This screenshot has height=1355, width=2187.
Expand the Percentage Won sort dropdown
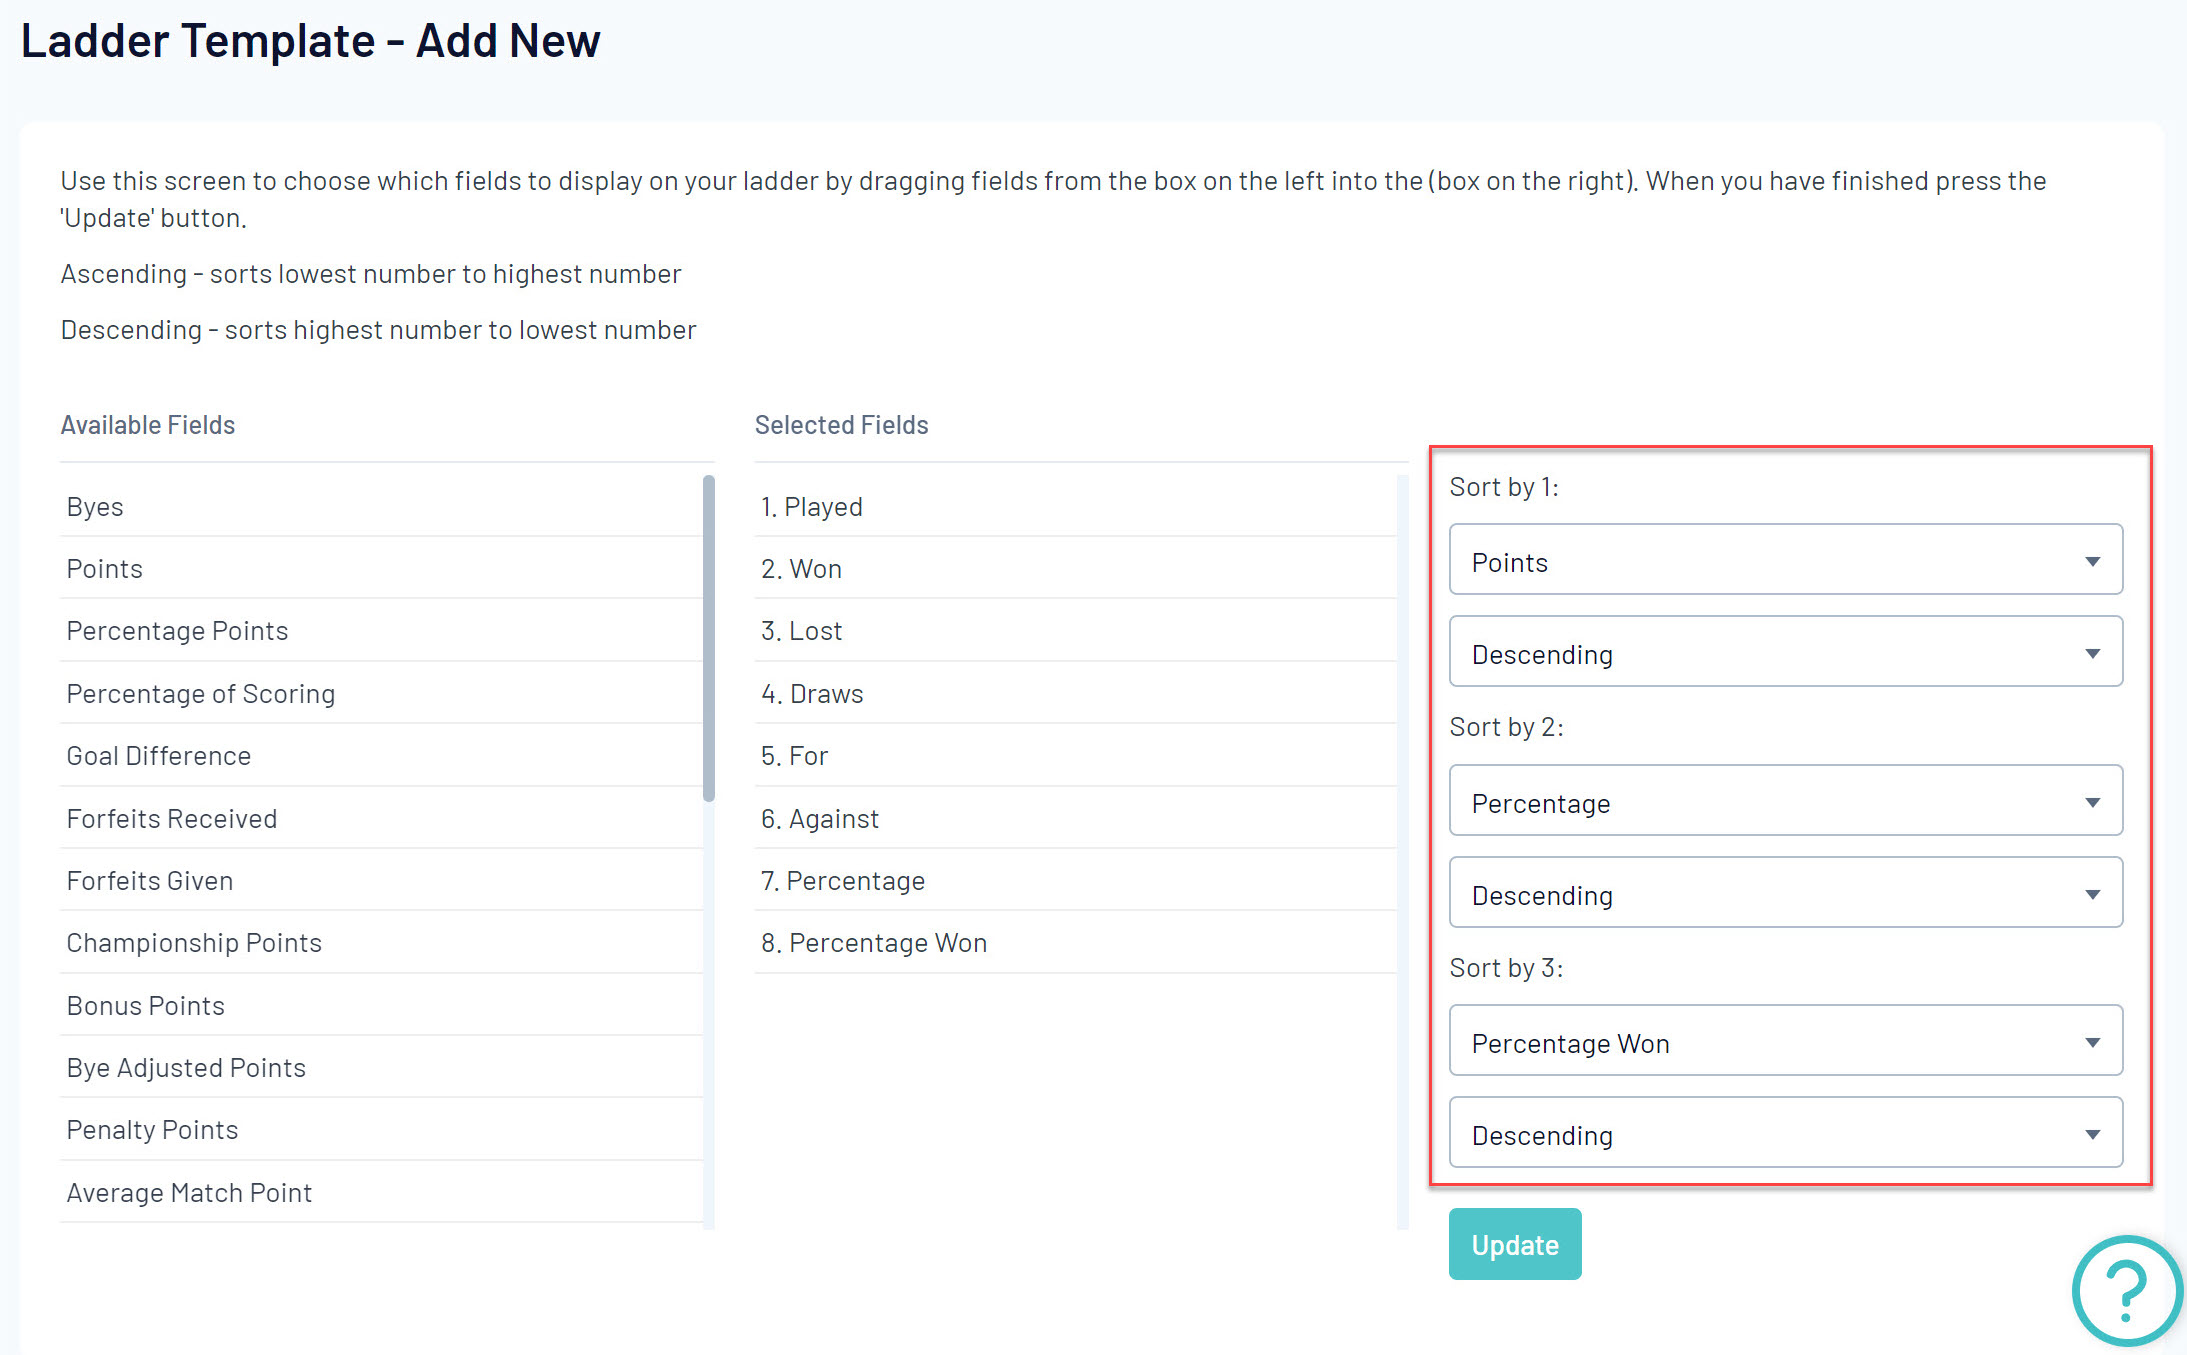pyautogui.click(x=1785, y=1041)
